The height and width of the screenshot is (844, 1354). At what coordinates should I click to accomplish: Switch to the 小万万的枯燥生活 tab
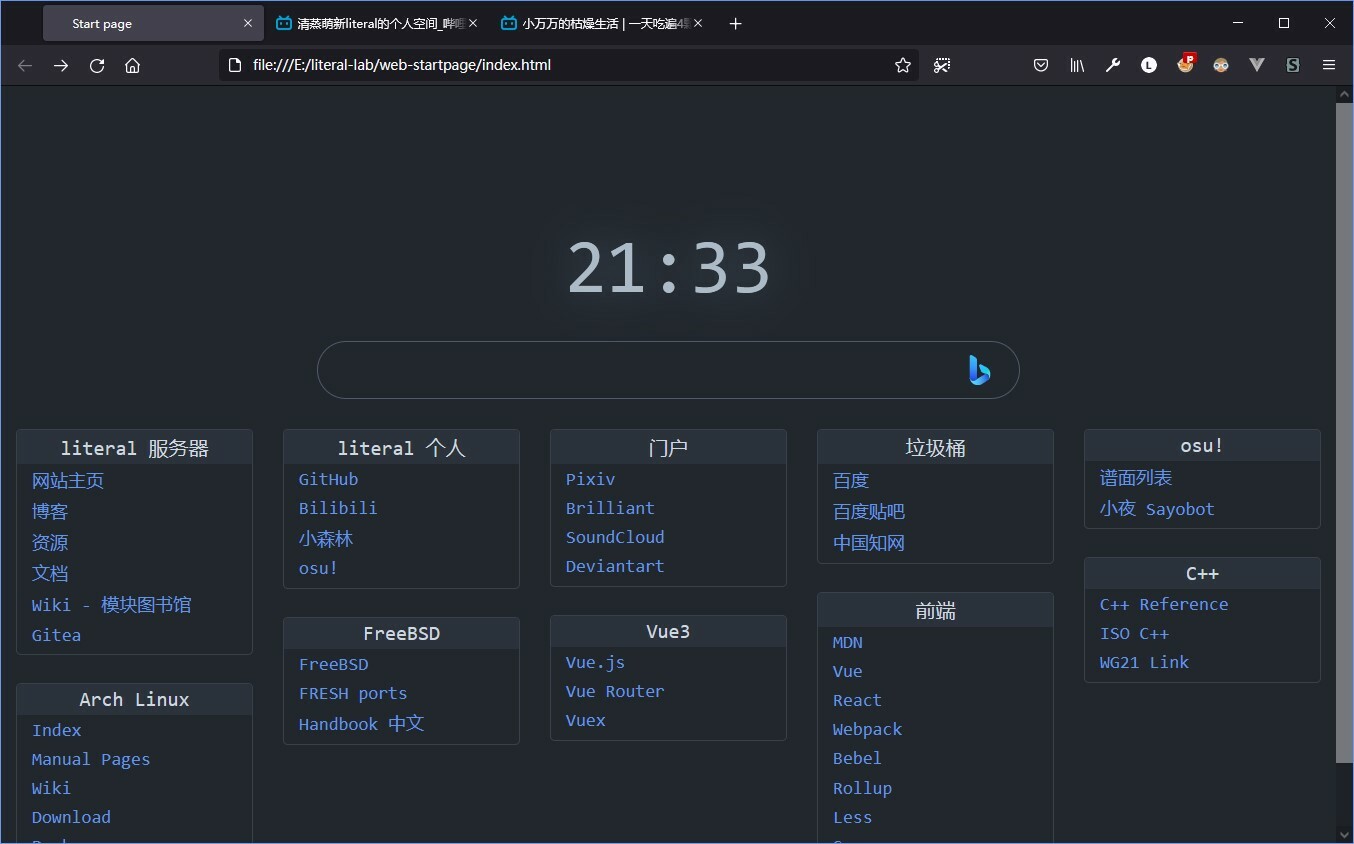pos(603,23)
